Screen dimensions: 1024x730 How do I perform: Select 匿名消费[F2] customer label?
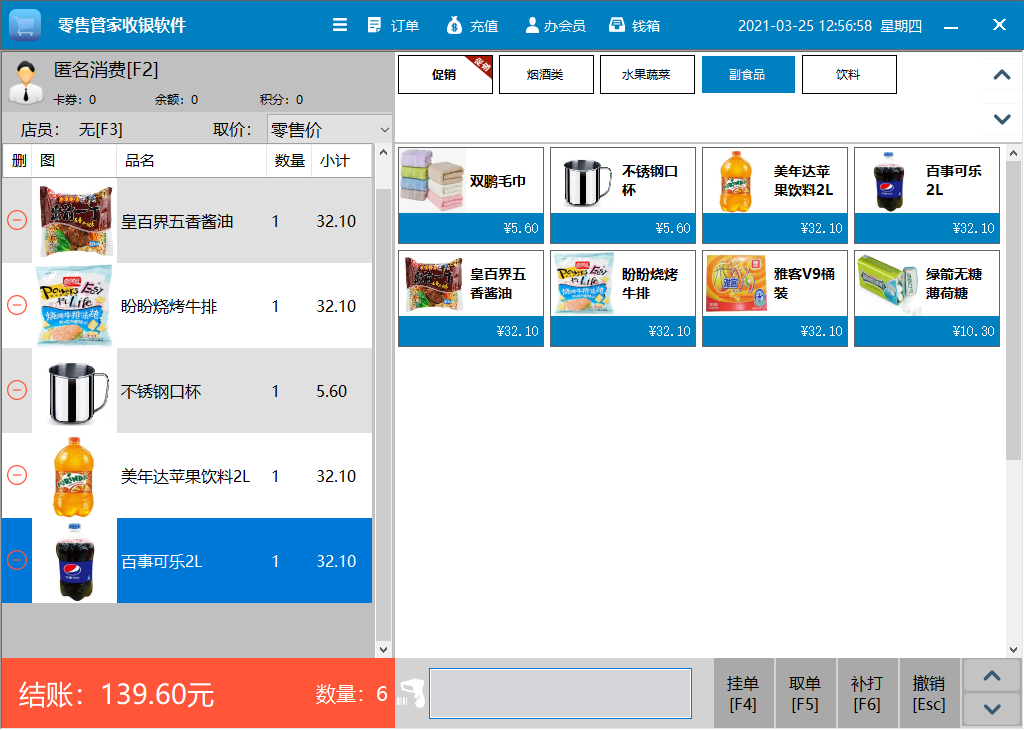pyautogui.click(x=106, y=69)
